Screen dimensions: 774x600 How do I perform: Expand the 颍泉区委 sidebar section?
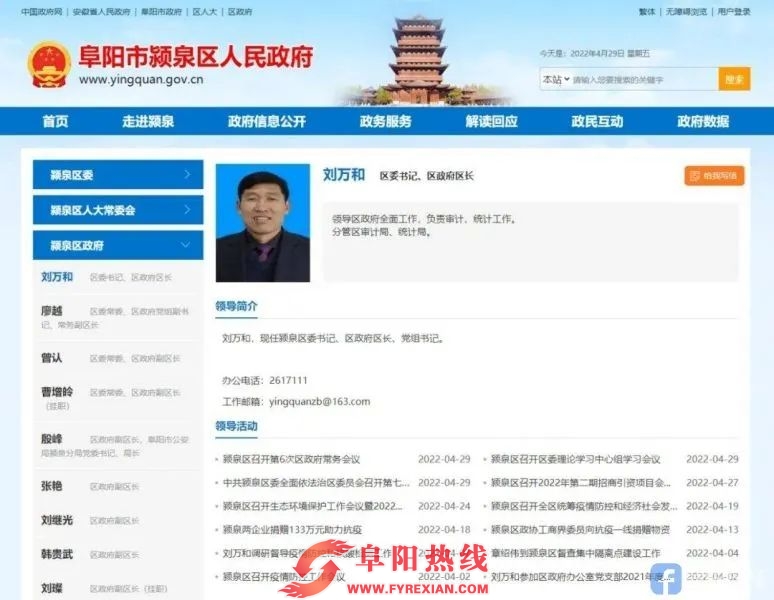coord(118,175)
